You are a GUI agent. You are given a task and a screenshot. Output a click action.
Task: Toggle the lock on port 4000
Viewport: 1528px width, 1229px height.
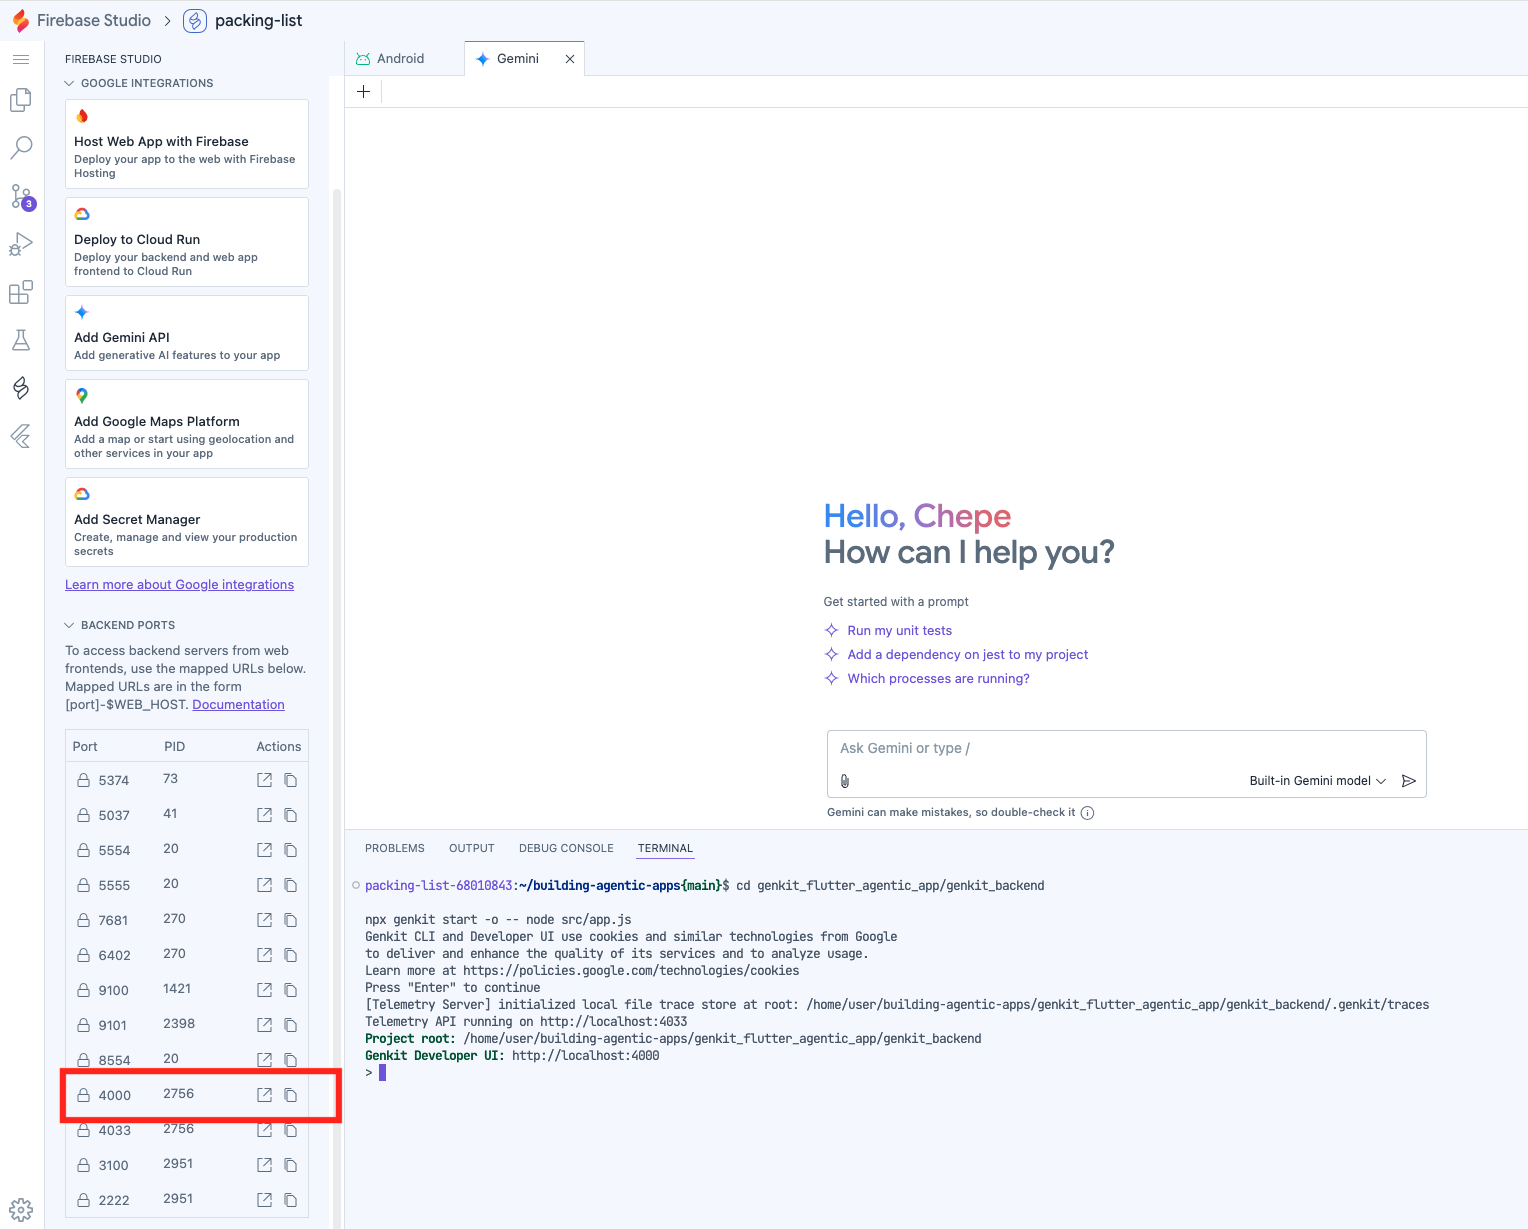(x=84, y=1095)
